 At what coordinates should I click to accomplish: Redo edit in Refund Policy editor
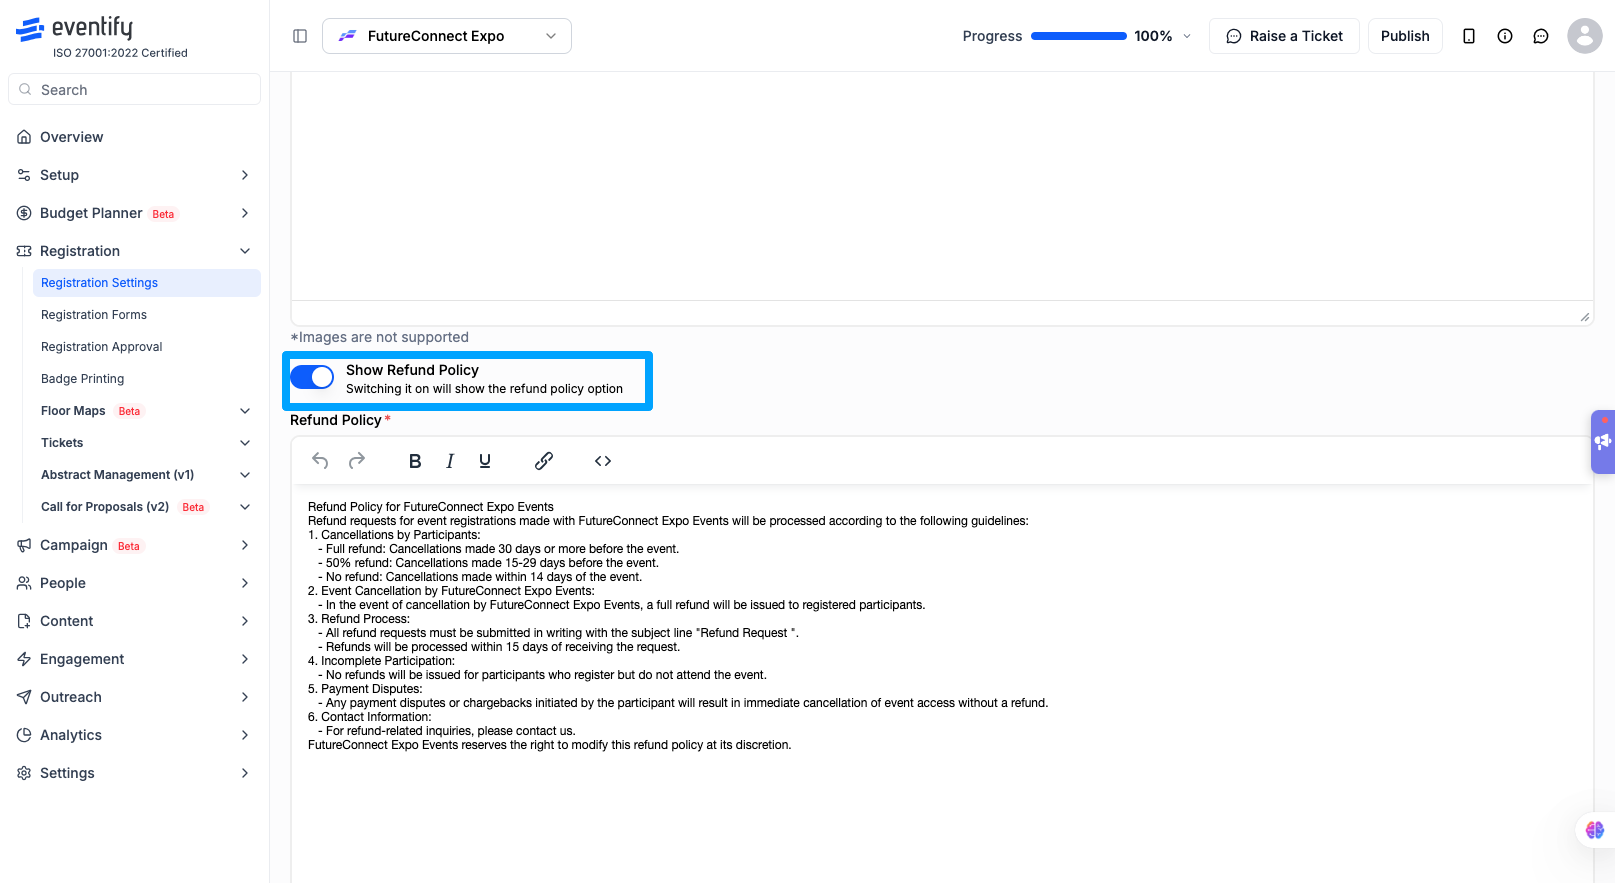tap(357, 461)
